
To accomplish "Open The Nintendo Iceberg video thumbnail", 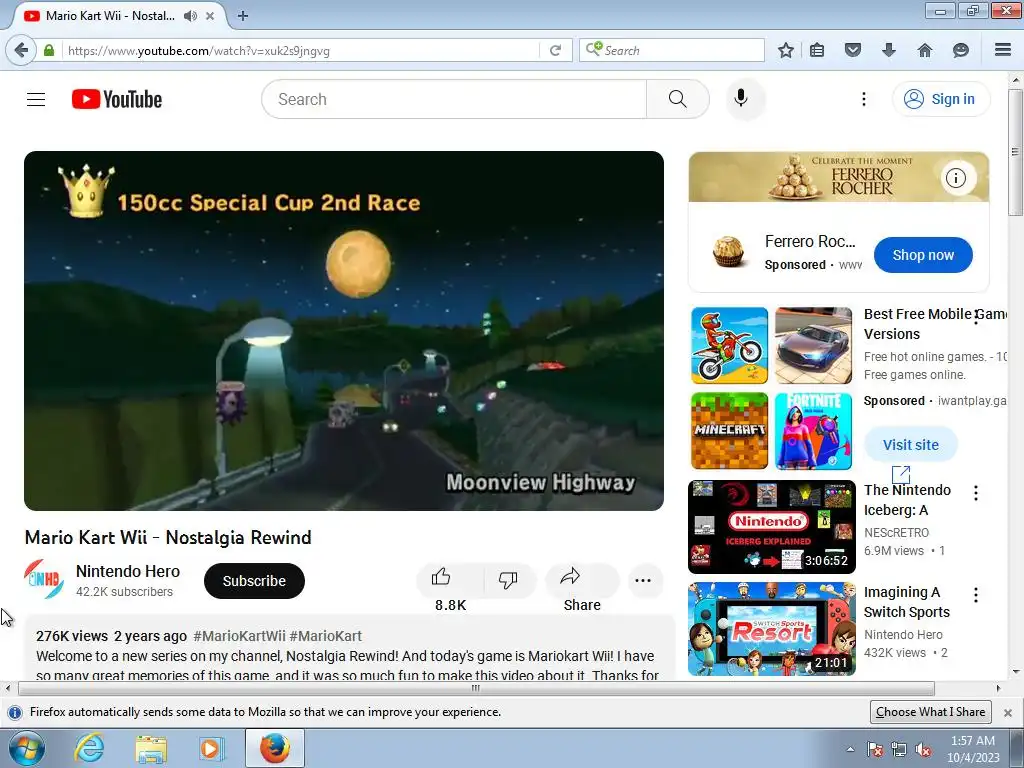I will click(771, 527).
